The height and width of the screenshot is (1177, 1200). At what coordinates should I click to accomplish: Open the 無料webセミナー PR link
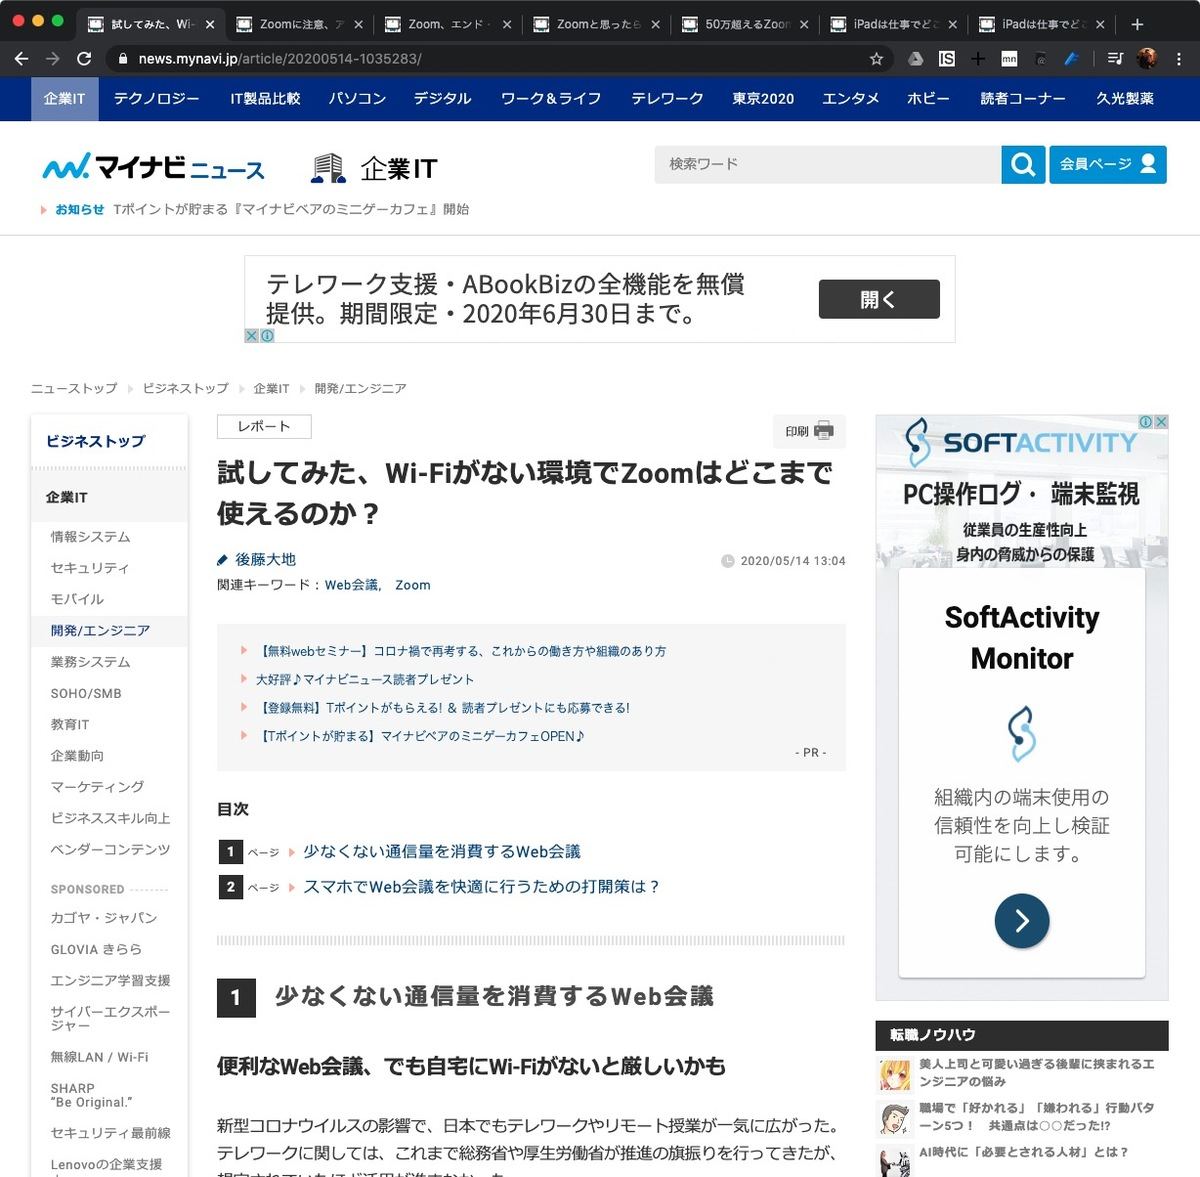pyautogui.click(x=460, y=651)
